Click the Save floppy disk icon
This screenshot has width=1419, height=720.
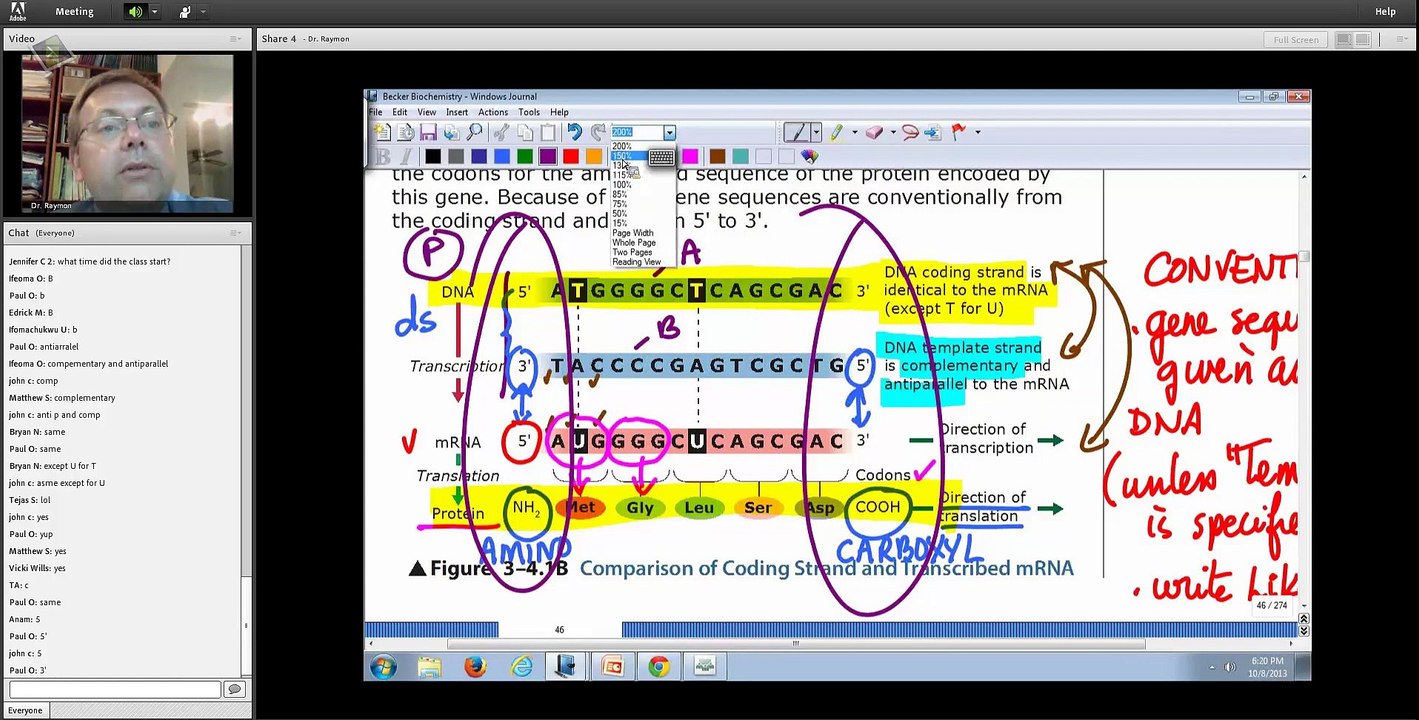(x=428, y=132)
